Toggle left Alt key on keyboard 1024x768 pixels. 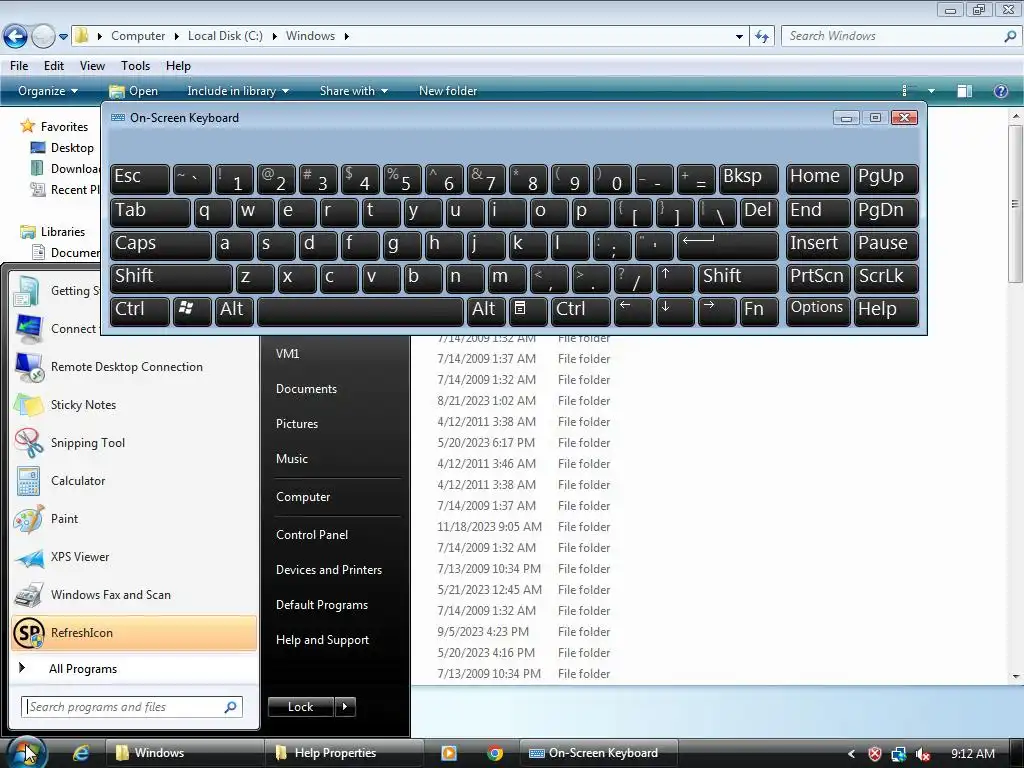(x=234, y=311)
